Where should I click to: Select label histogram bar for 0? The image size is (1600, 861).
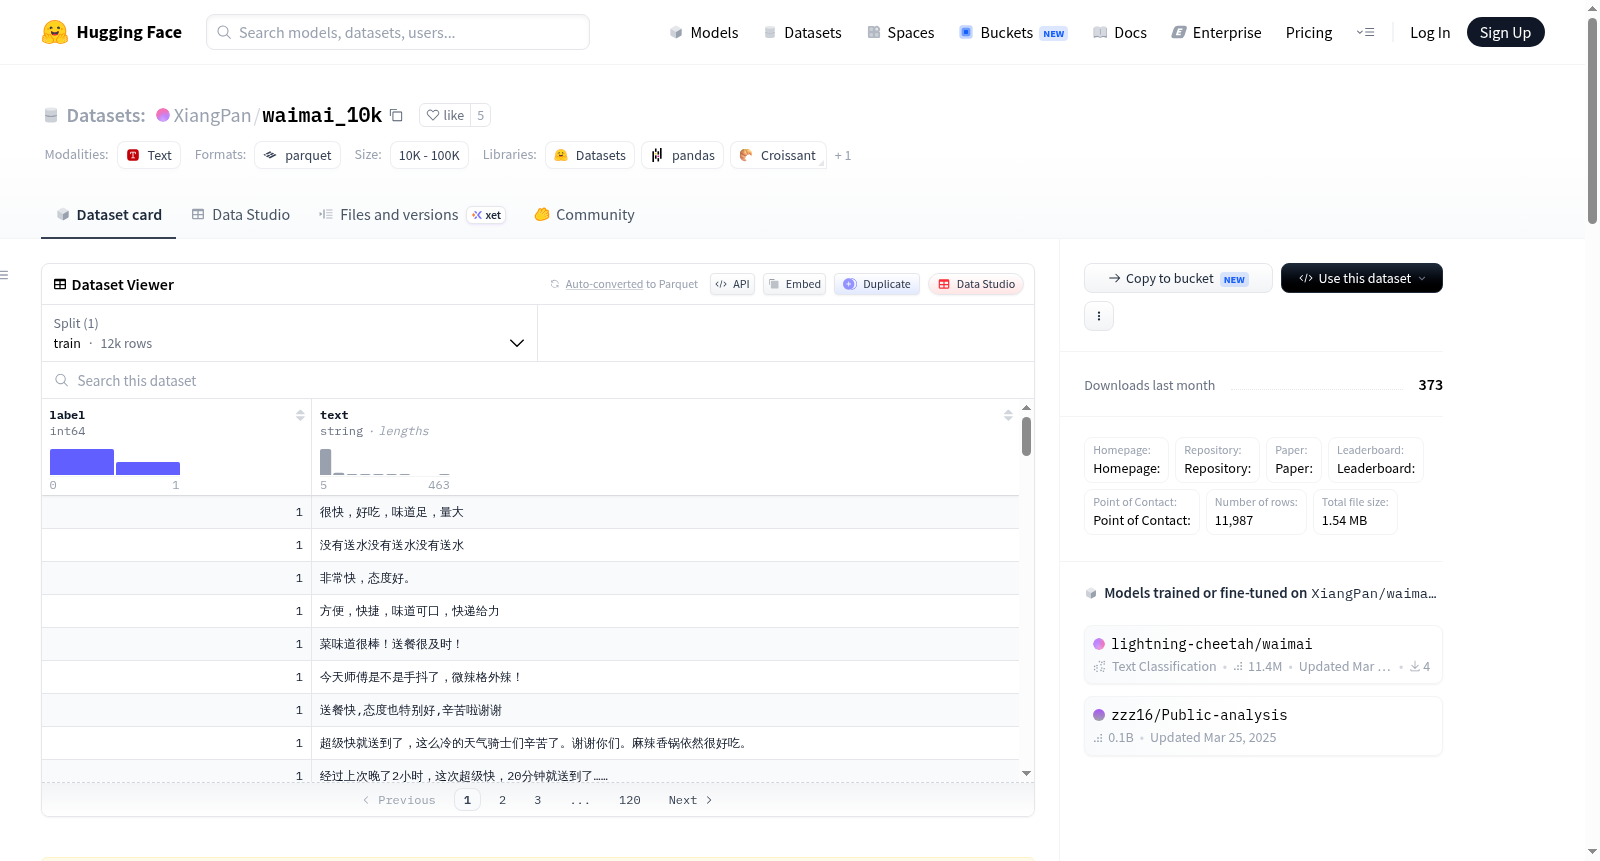(82, 462)
